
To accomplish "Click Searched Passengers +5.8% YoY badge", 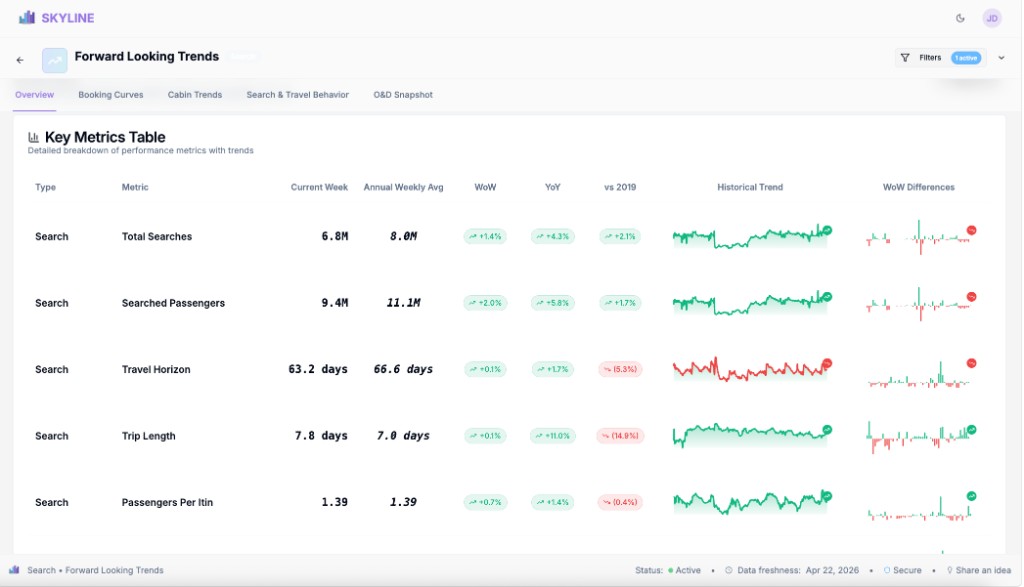I will [x=552, y=303].
